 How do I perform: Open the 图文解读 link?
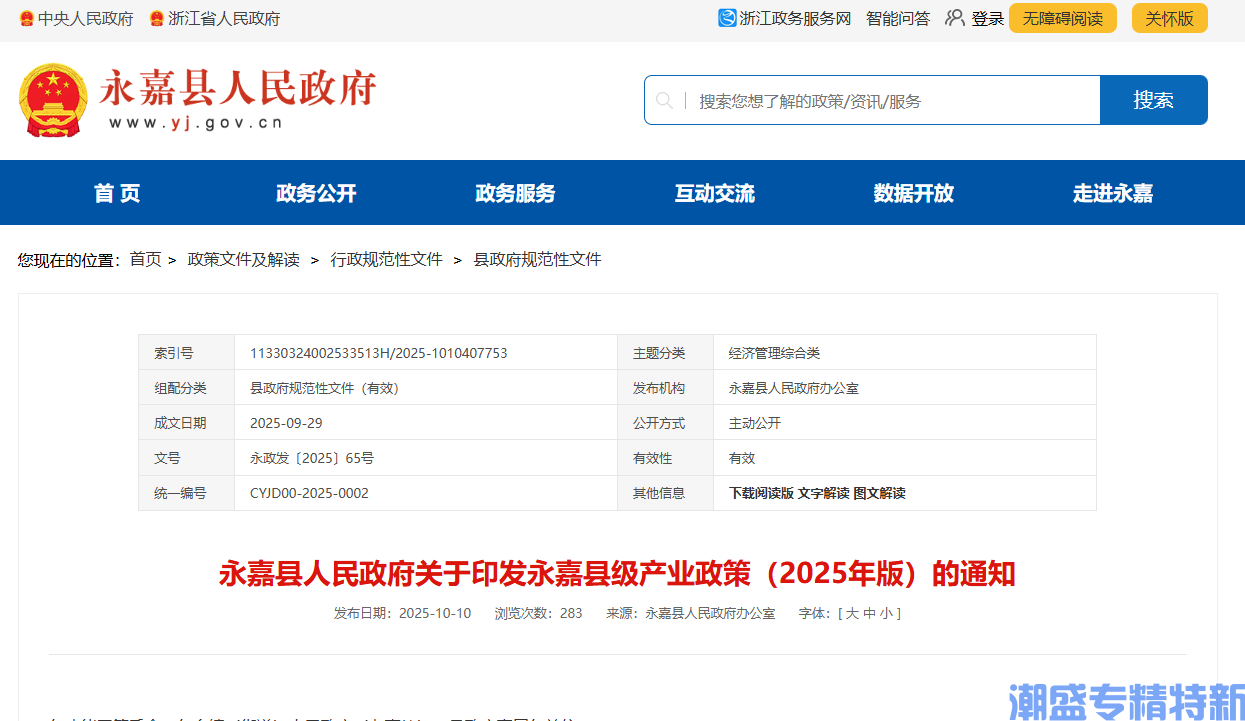tap(879, 493)
